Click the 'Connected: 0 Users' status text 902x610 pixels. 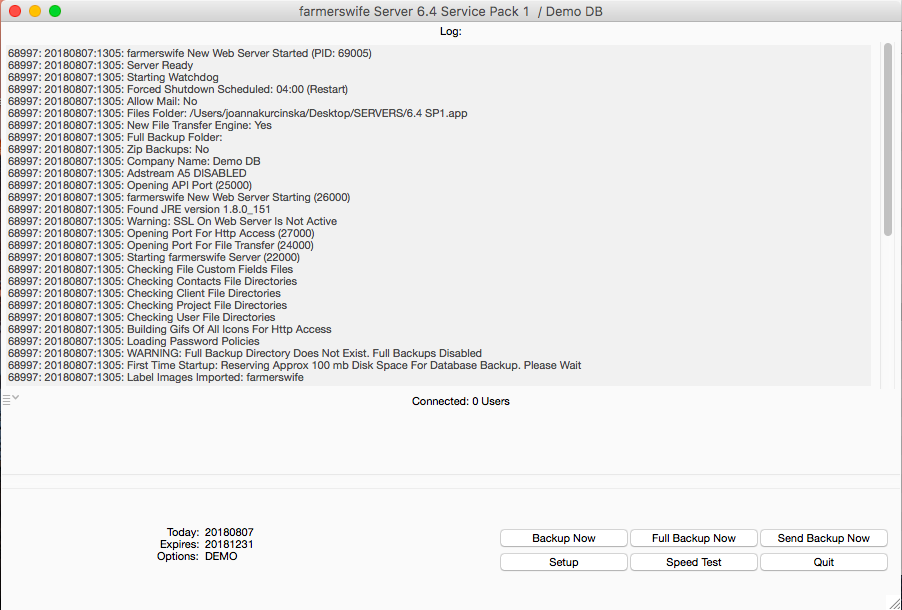(x=460, y=402)
